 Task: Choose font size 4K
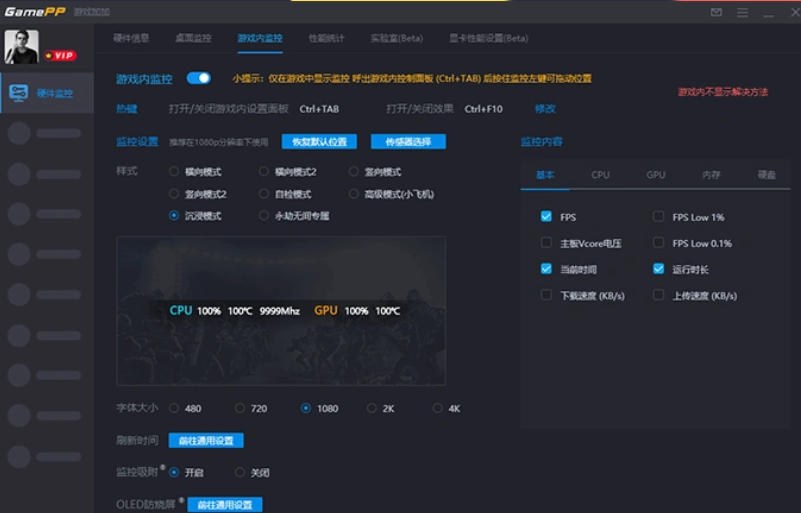(437, 408)
